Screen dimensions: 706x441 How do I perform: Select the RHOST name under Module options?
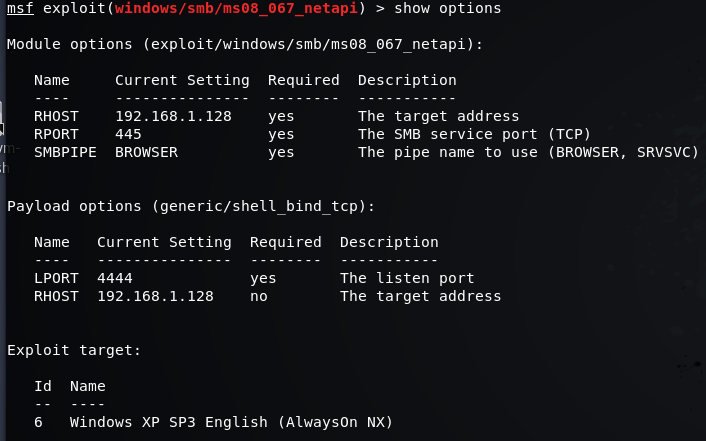click(56, 116)
